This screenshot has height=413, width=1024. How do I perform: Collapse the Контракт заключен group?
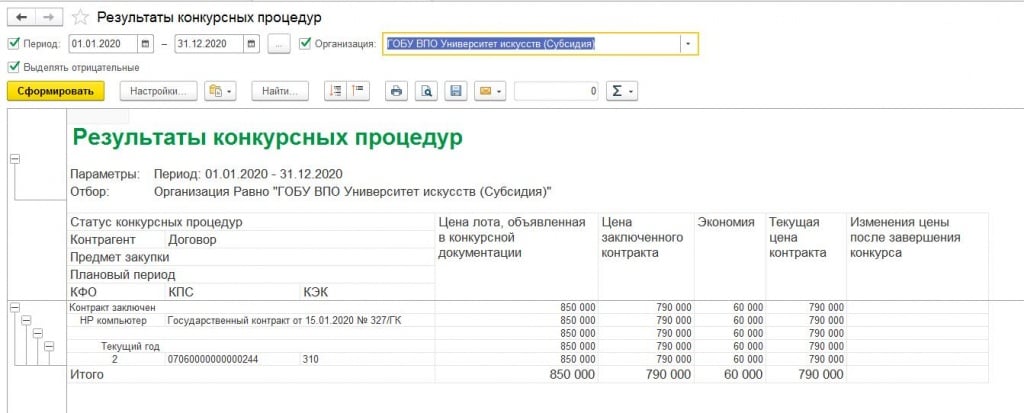[x=14, y=306]
